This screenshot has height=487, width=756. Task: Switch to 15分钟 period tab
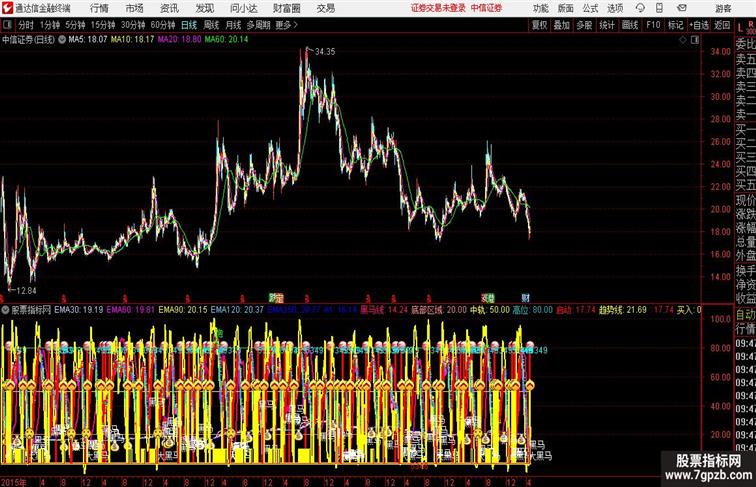point(103,25)
